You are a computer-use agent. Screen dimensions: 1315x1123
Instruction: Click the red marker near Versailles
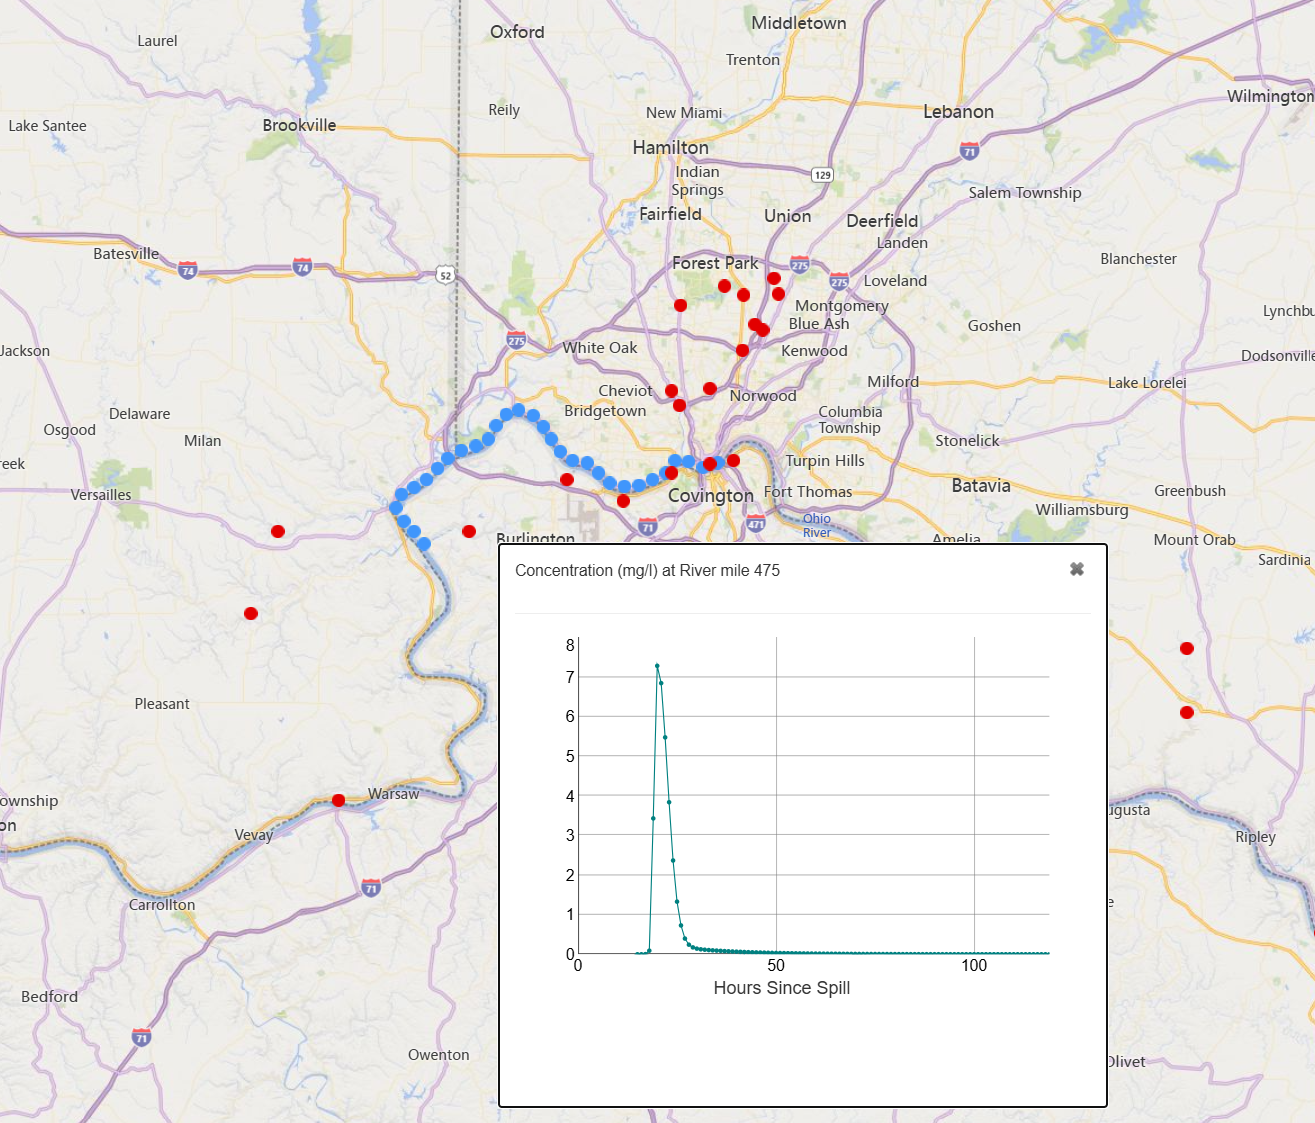(x=278, y=531)
